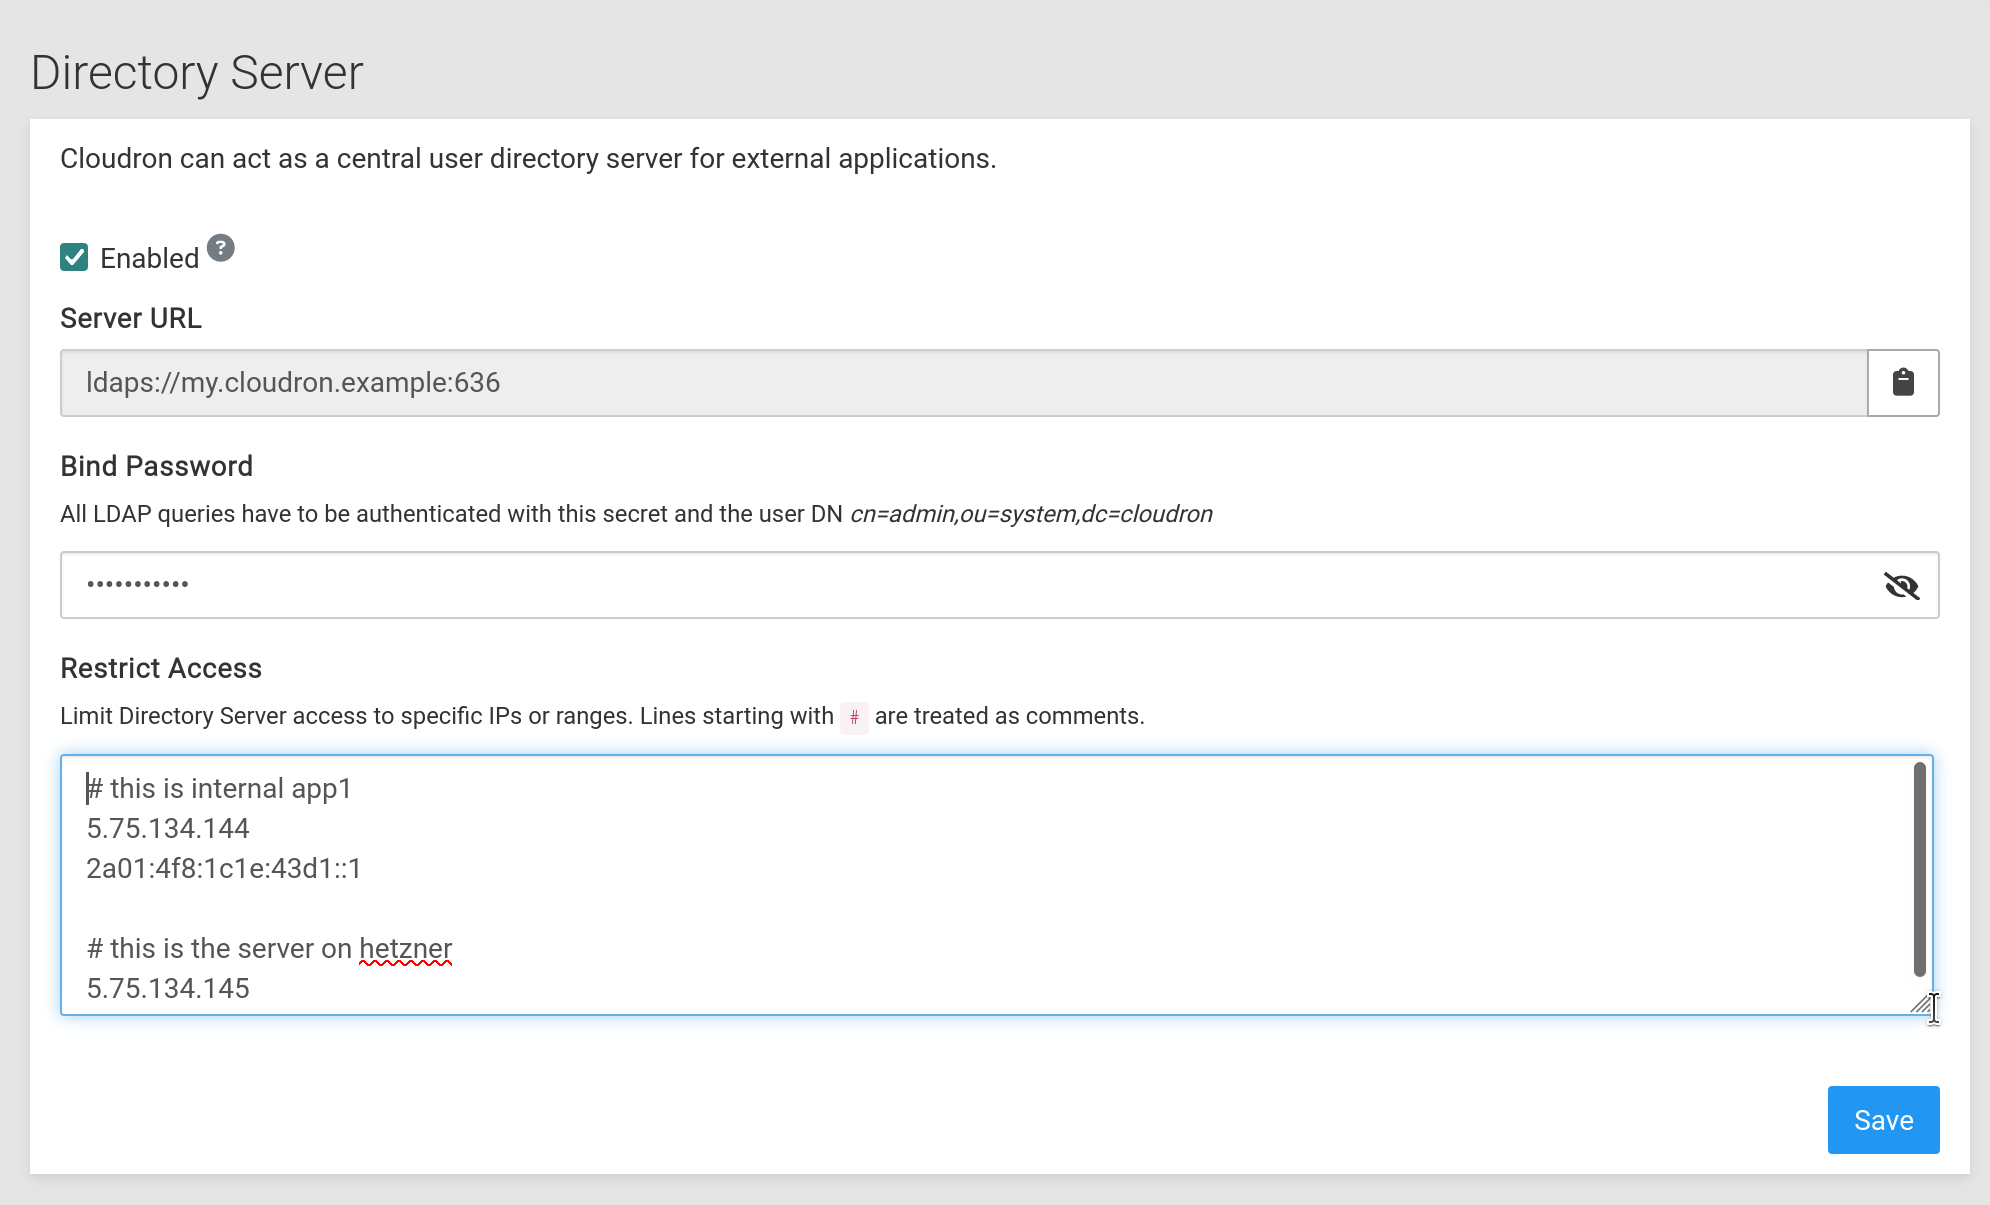This screenshot has height=1205, width=1990.
Task: Click the Directory Server page heading
Action: click(197, 73)
